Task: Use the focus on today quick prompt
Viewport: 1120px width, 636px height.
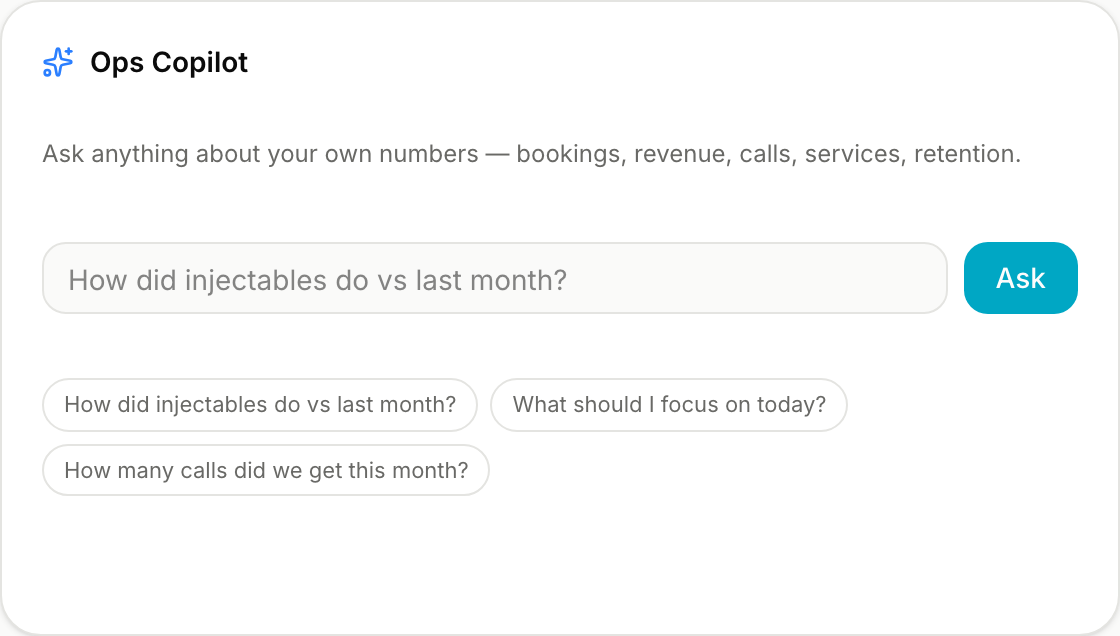Action: point(669,404)
